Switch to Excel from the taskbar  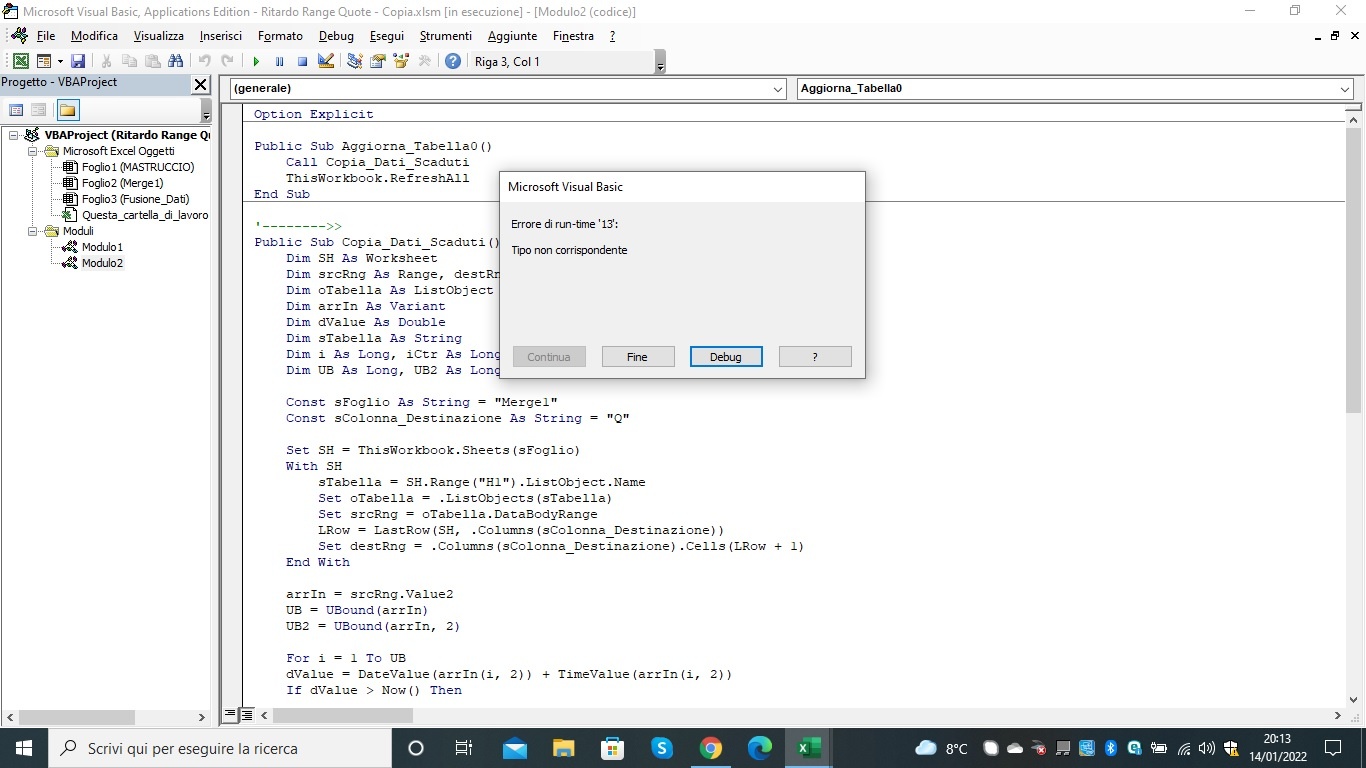point(809,748)
